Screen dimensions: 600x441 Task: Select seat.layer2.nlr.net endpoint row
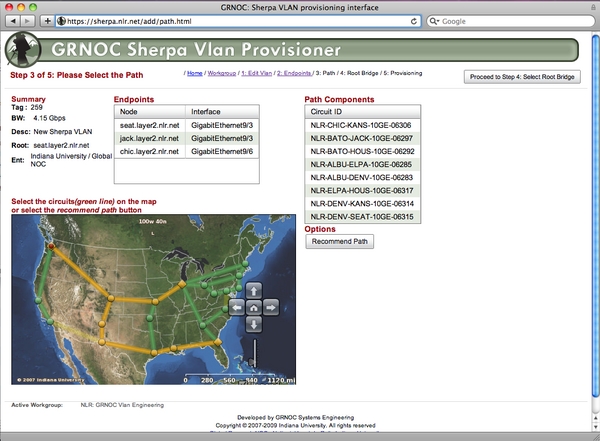(x=187, y=125)
